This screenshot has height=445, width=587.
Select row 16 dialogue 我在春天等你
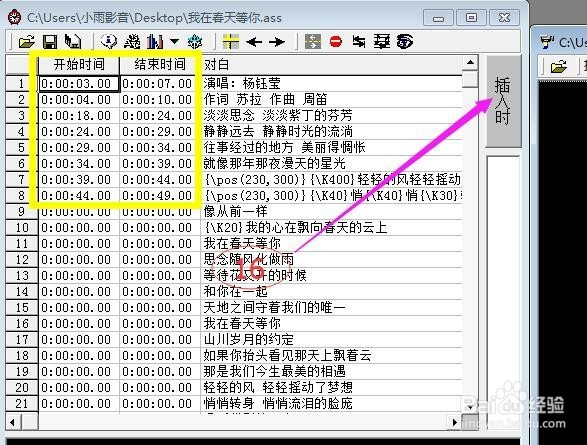coord(332,324)
